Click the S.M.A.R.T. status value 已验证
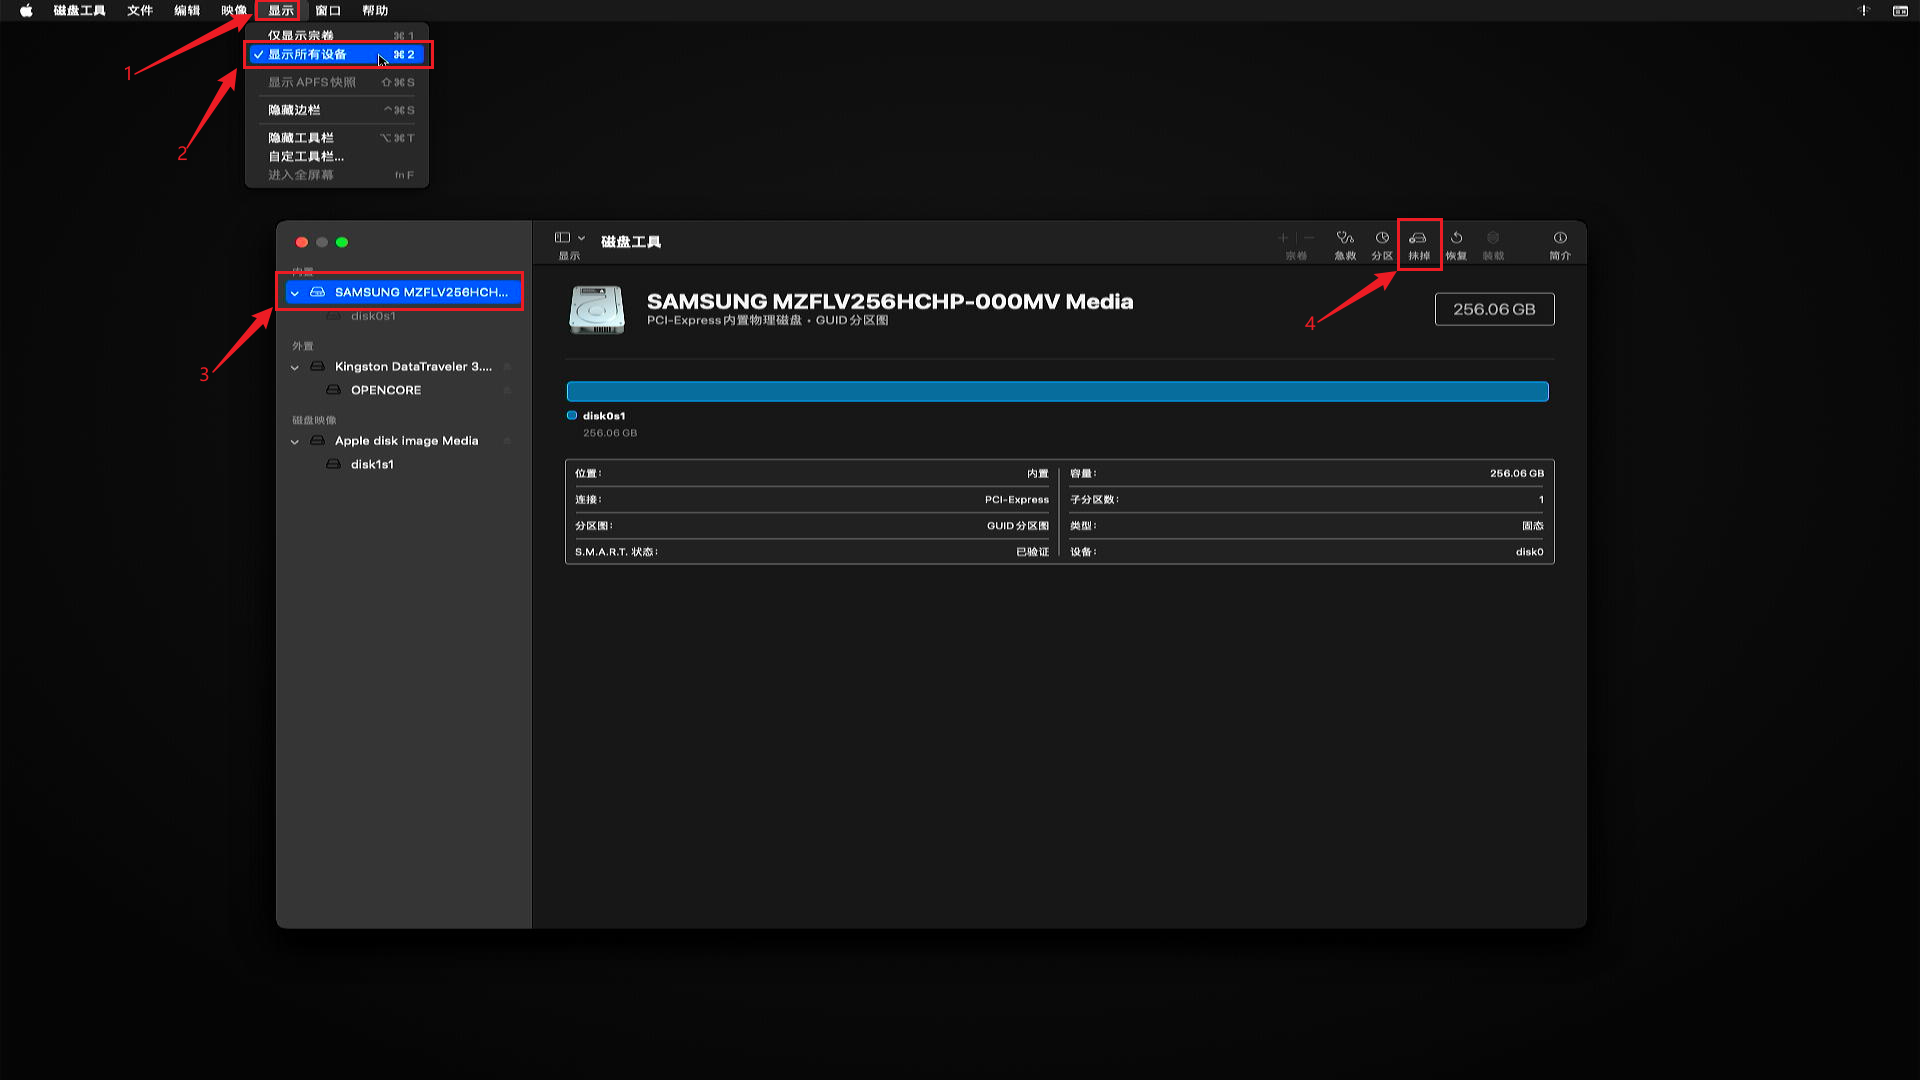The height and width of the screenshot is (1080, 1920). 1033,552
